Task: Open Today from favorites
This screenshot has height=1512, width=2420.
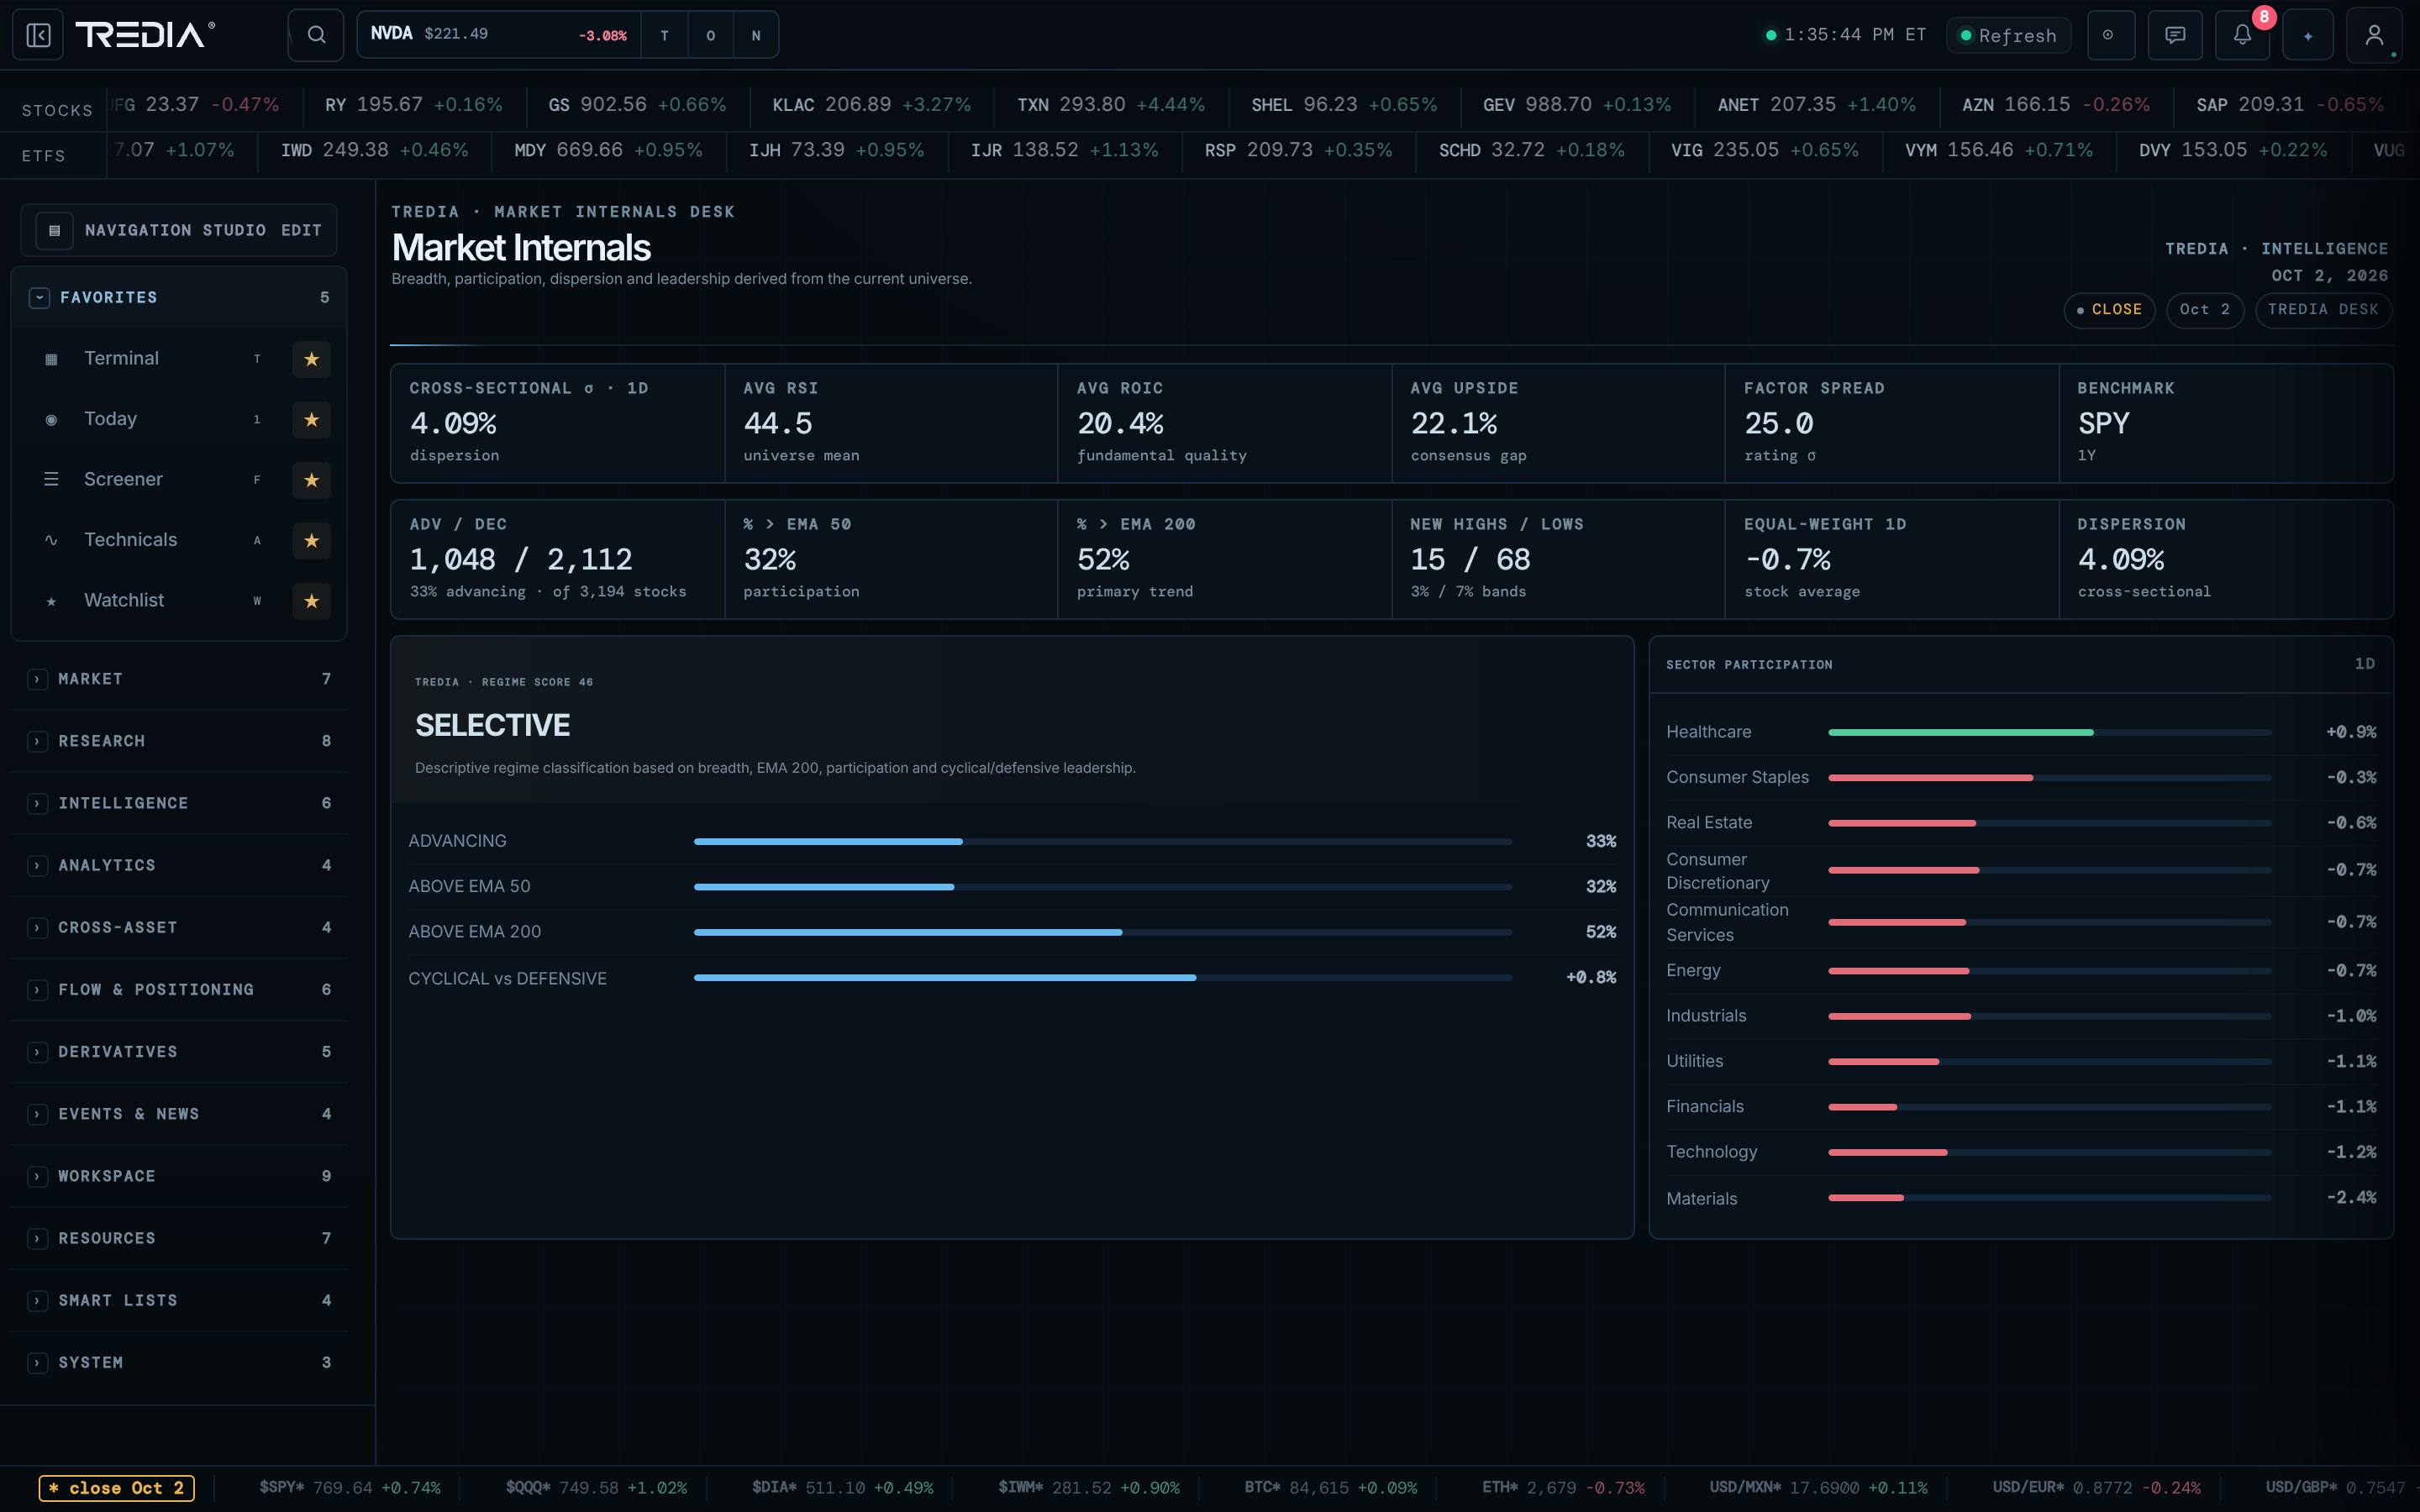Action: coord(110,420)
